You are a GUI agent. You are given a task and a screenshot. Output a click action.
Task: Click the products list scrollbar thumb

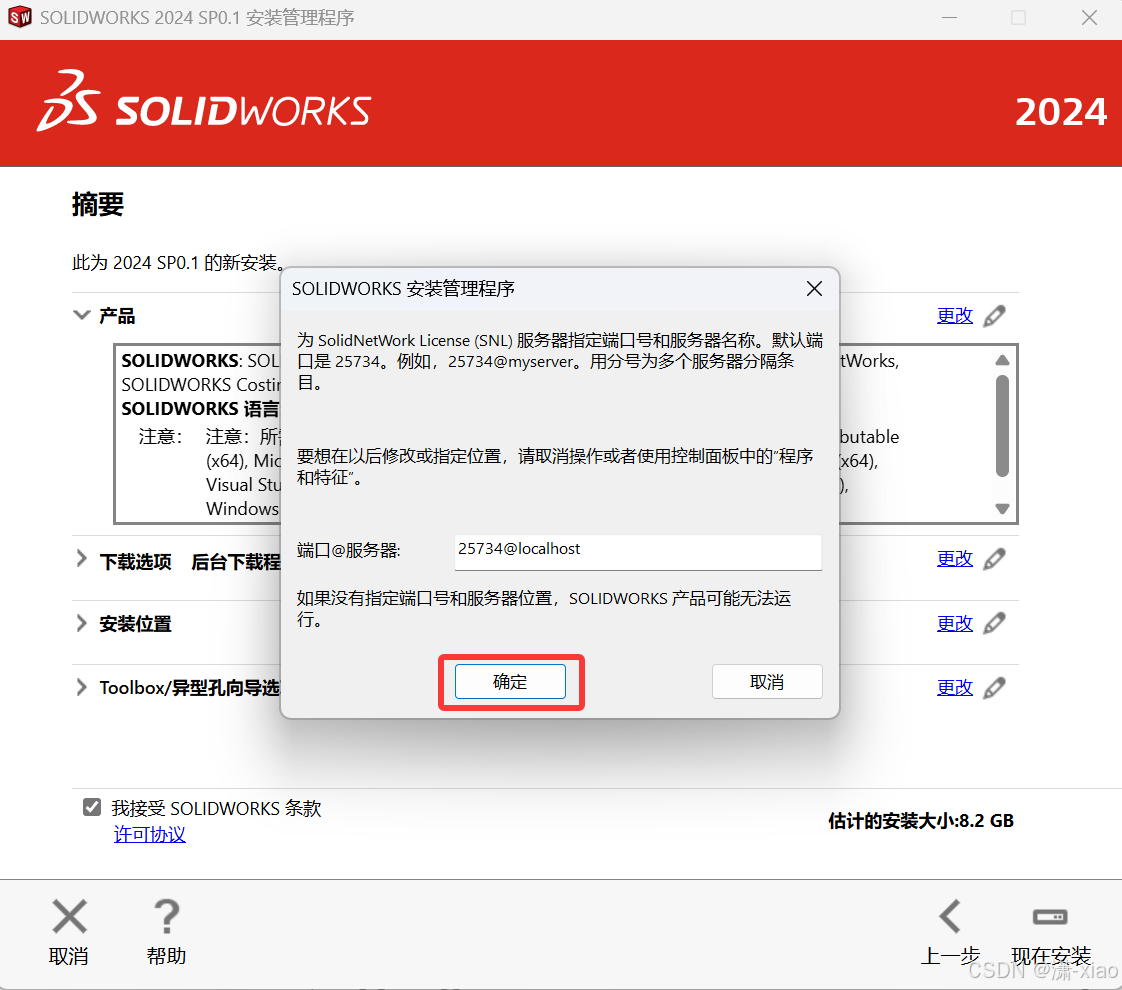(x=1003, y=426)
